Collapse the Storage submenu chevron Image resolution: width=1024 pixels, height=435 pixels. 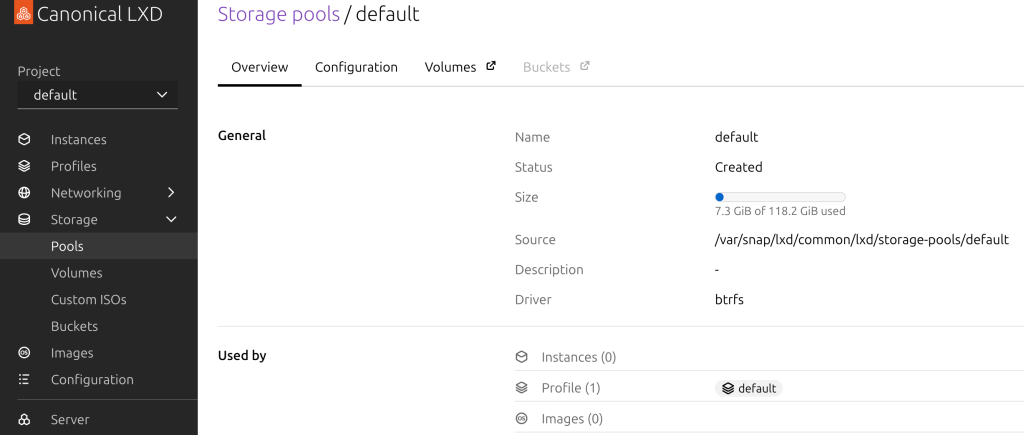click(x=171, y=220)
